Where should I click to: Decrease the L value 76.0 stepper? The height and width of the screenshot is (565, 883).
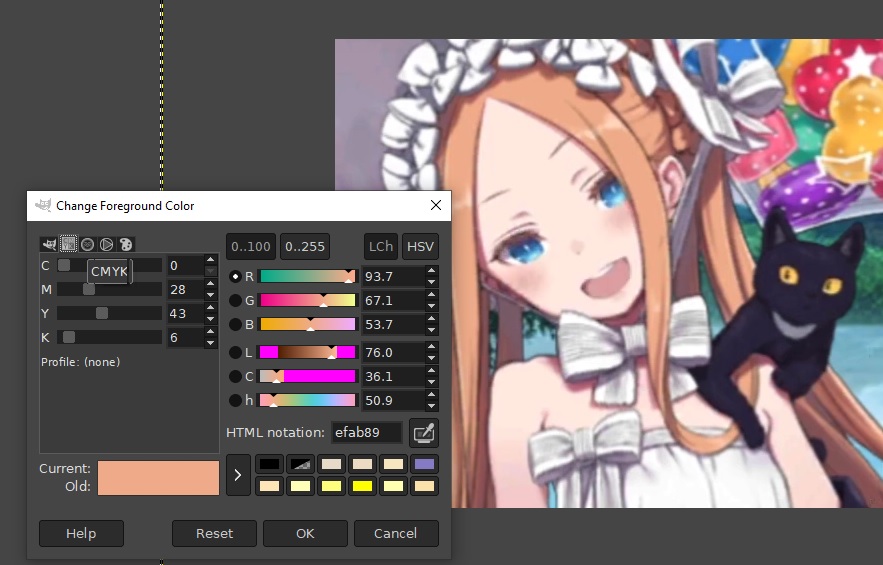[x=431, y=358]
